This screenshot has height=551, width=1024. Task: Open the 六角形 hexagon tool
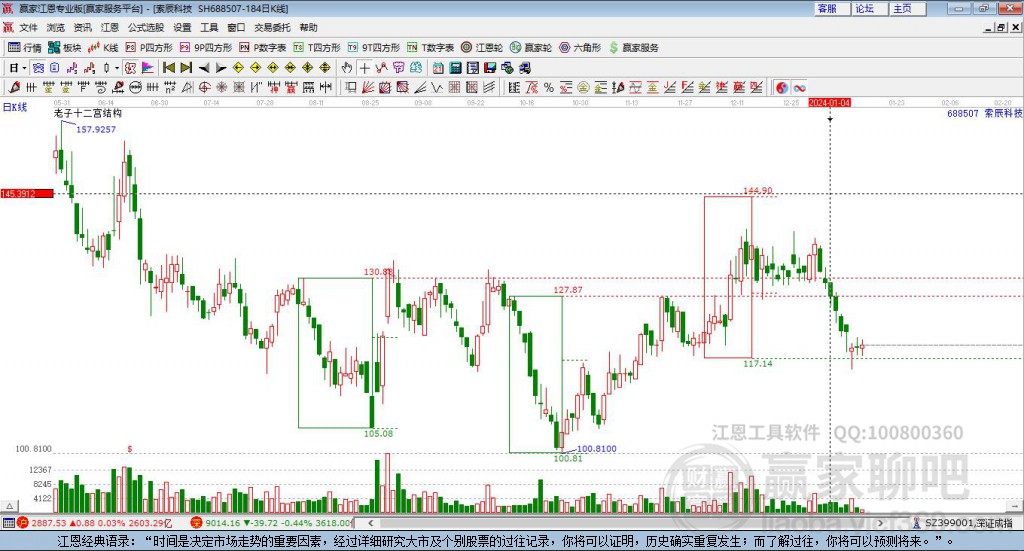[580, 48]
